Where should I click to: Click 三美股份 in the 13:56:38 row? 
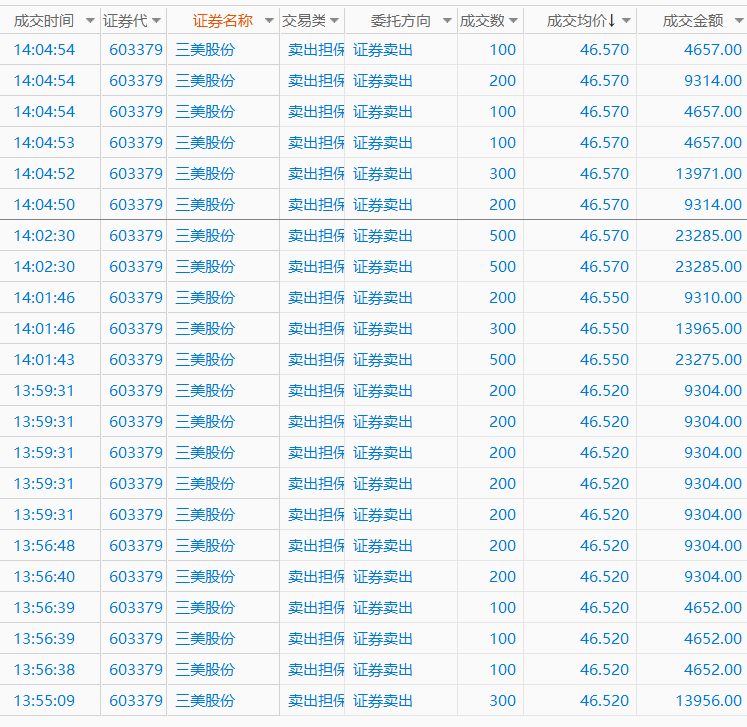tap(205, 669)
